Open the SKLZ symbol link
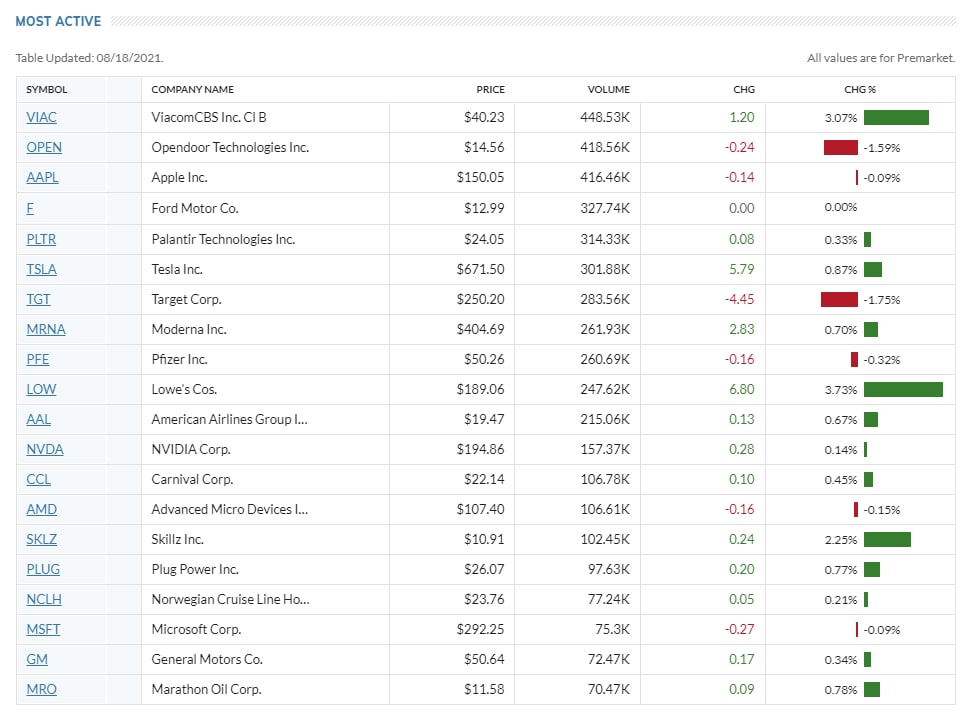The height and width of the screenshot is (715, 969). tap(41, 539)
